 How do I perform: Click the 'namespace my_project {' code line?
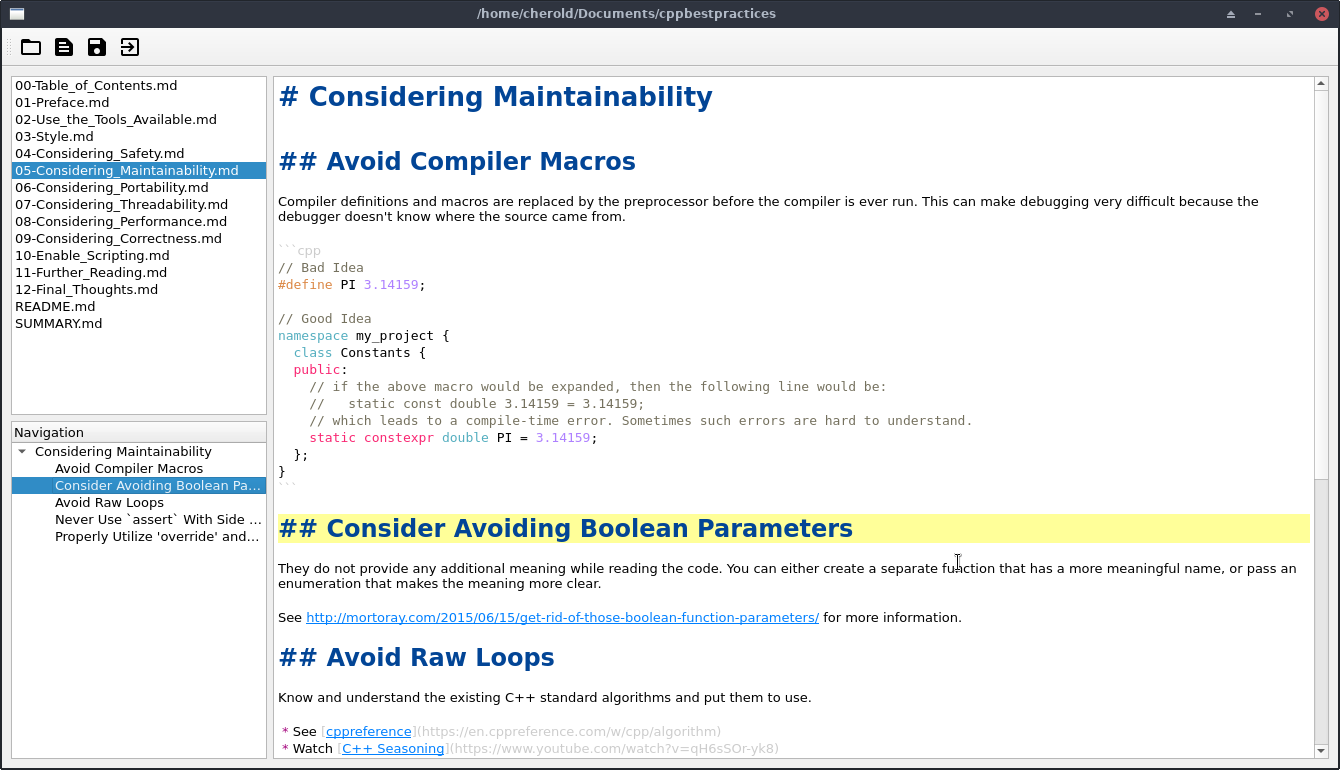tap(364, 336)
